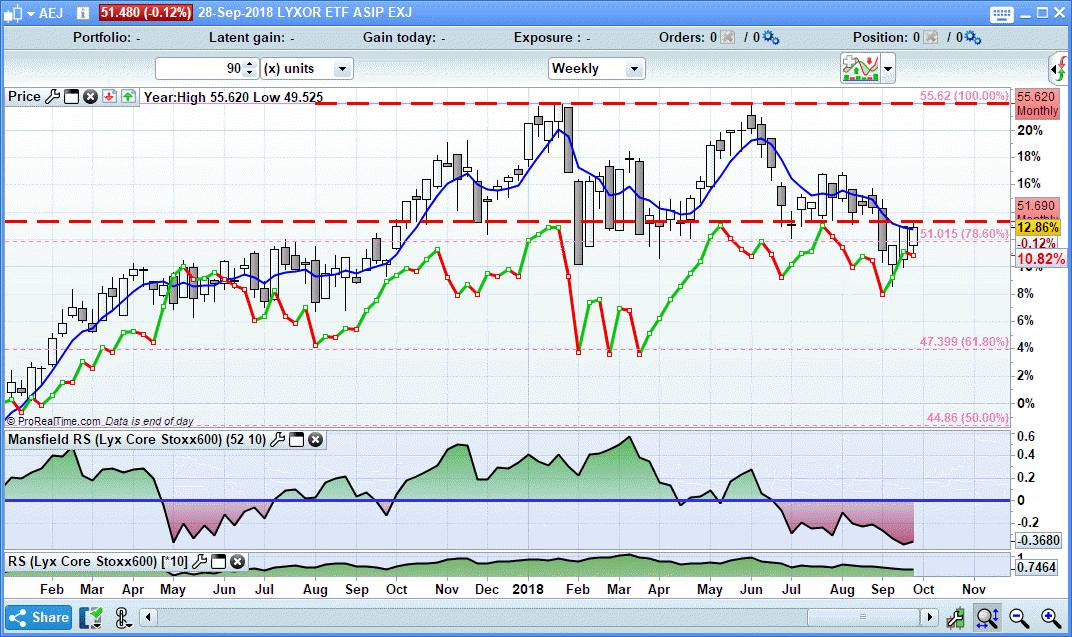
Task: Click the Portfolio: - status label
Action: tap(107, 38)
